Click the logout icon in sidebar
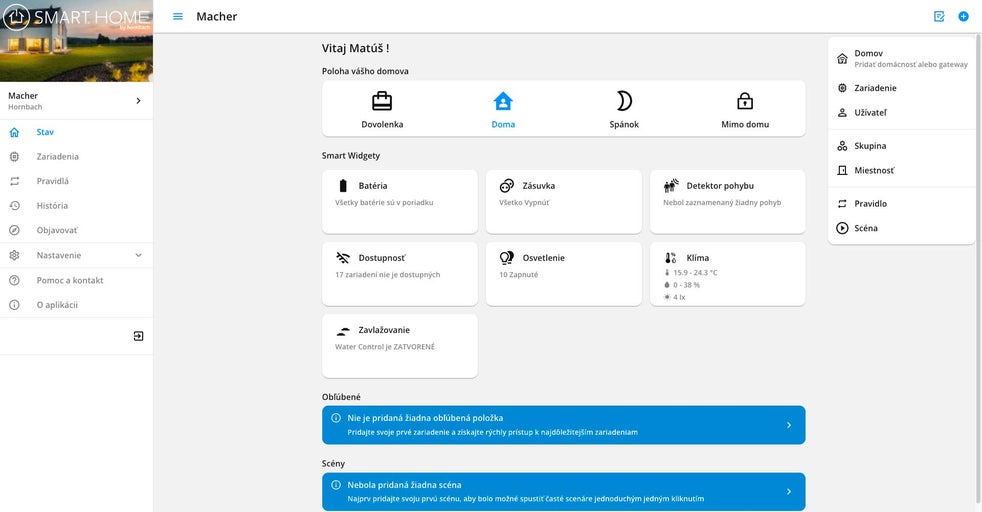The image size is (982, 512). tap(138, 336)
